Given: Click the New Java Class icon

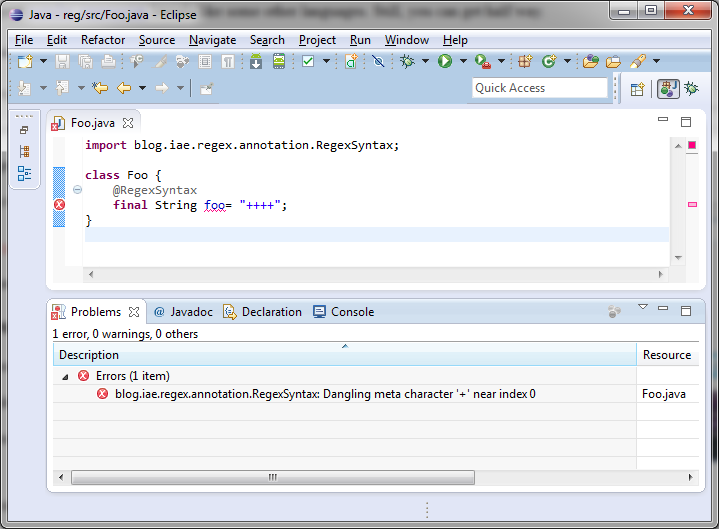Looking at the screenshot, I should [x=549, y=61].
